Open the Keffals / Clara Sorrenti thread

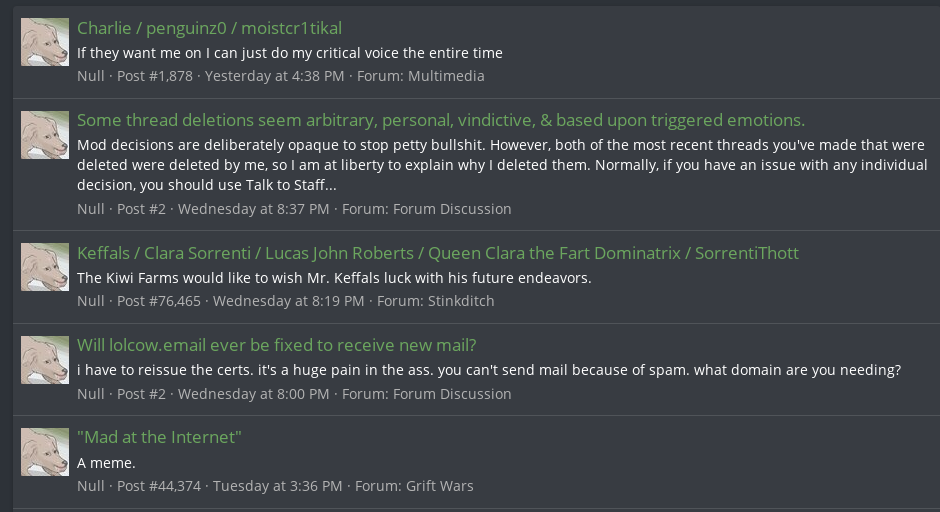pos(438,253)
